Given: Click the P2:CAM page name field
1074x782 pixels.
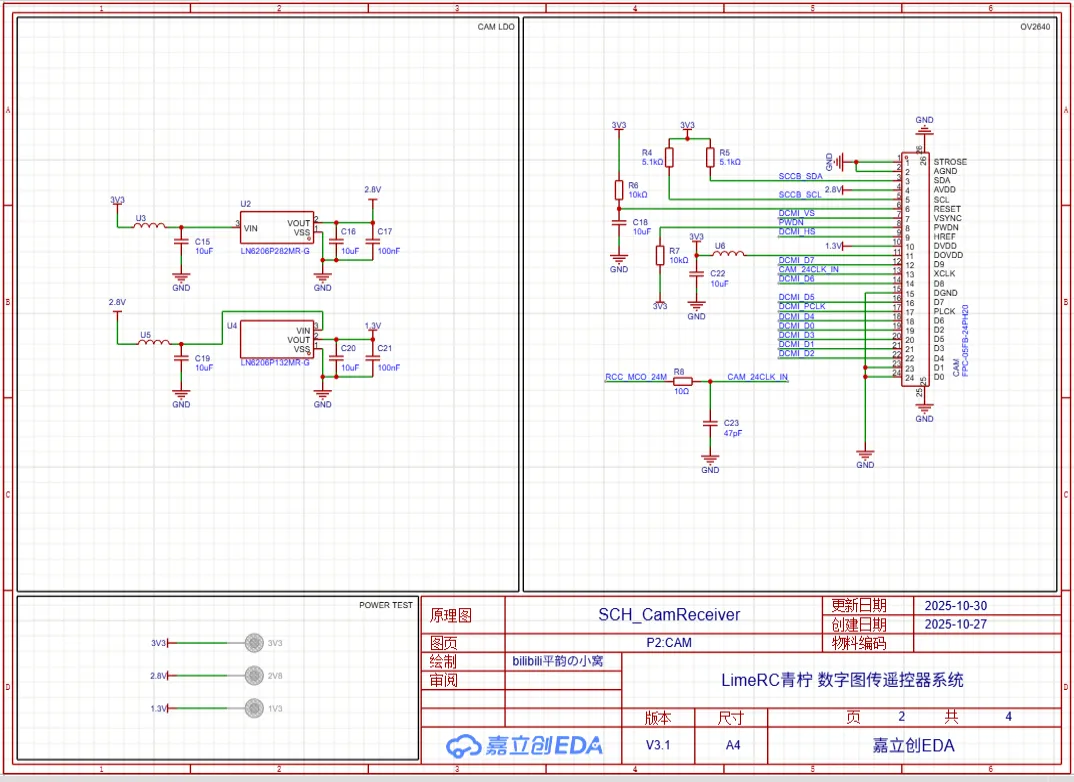Looking at the screenshot, I should click(669, 643).
